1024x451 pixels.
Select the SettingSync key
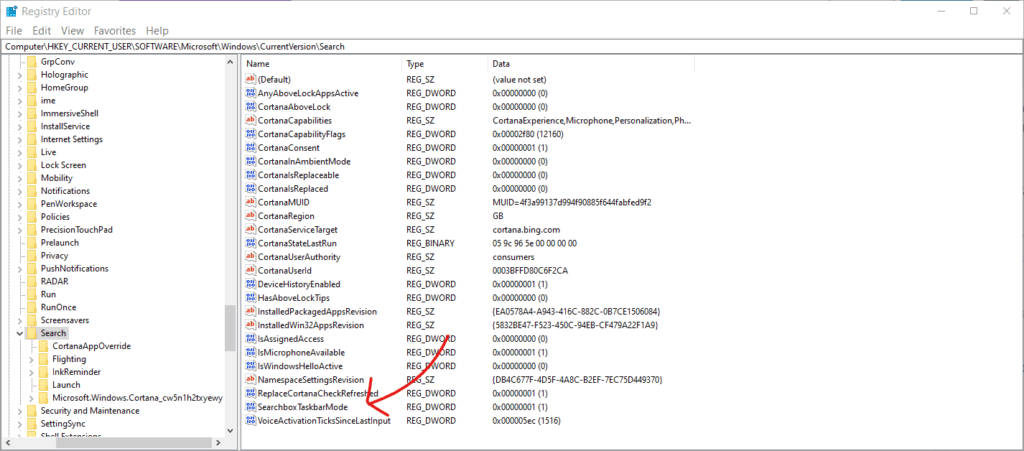63,424
